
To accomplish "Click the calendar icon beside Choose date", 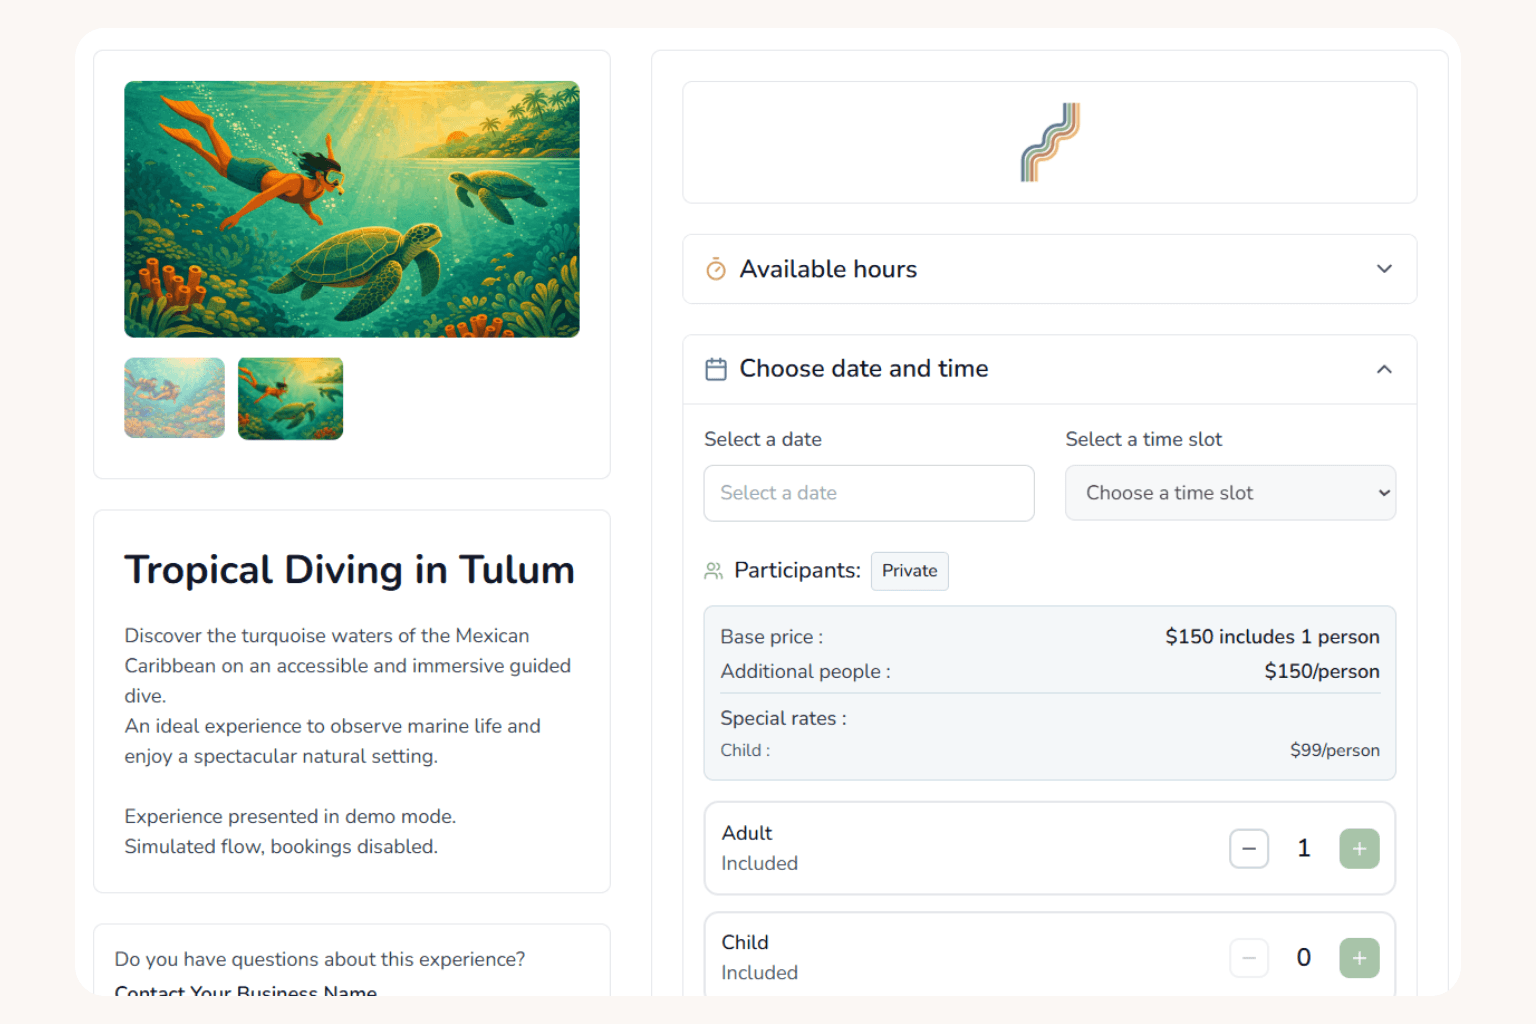I will [x=716, y=369].
